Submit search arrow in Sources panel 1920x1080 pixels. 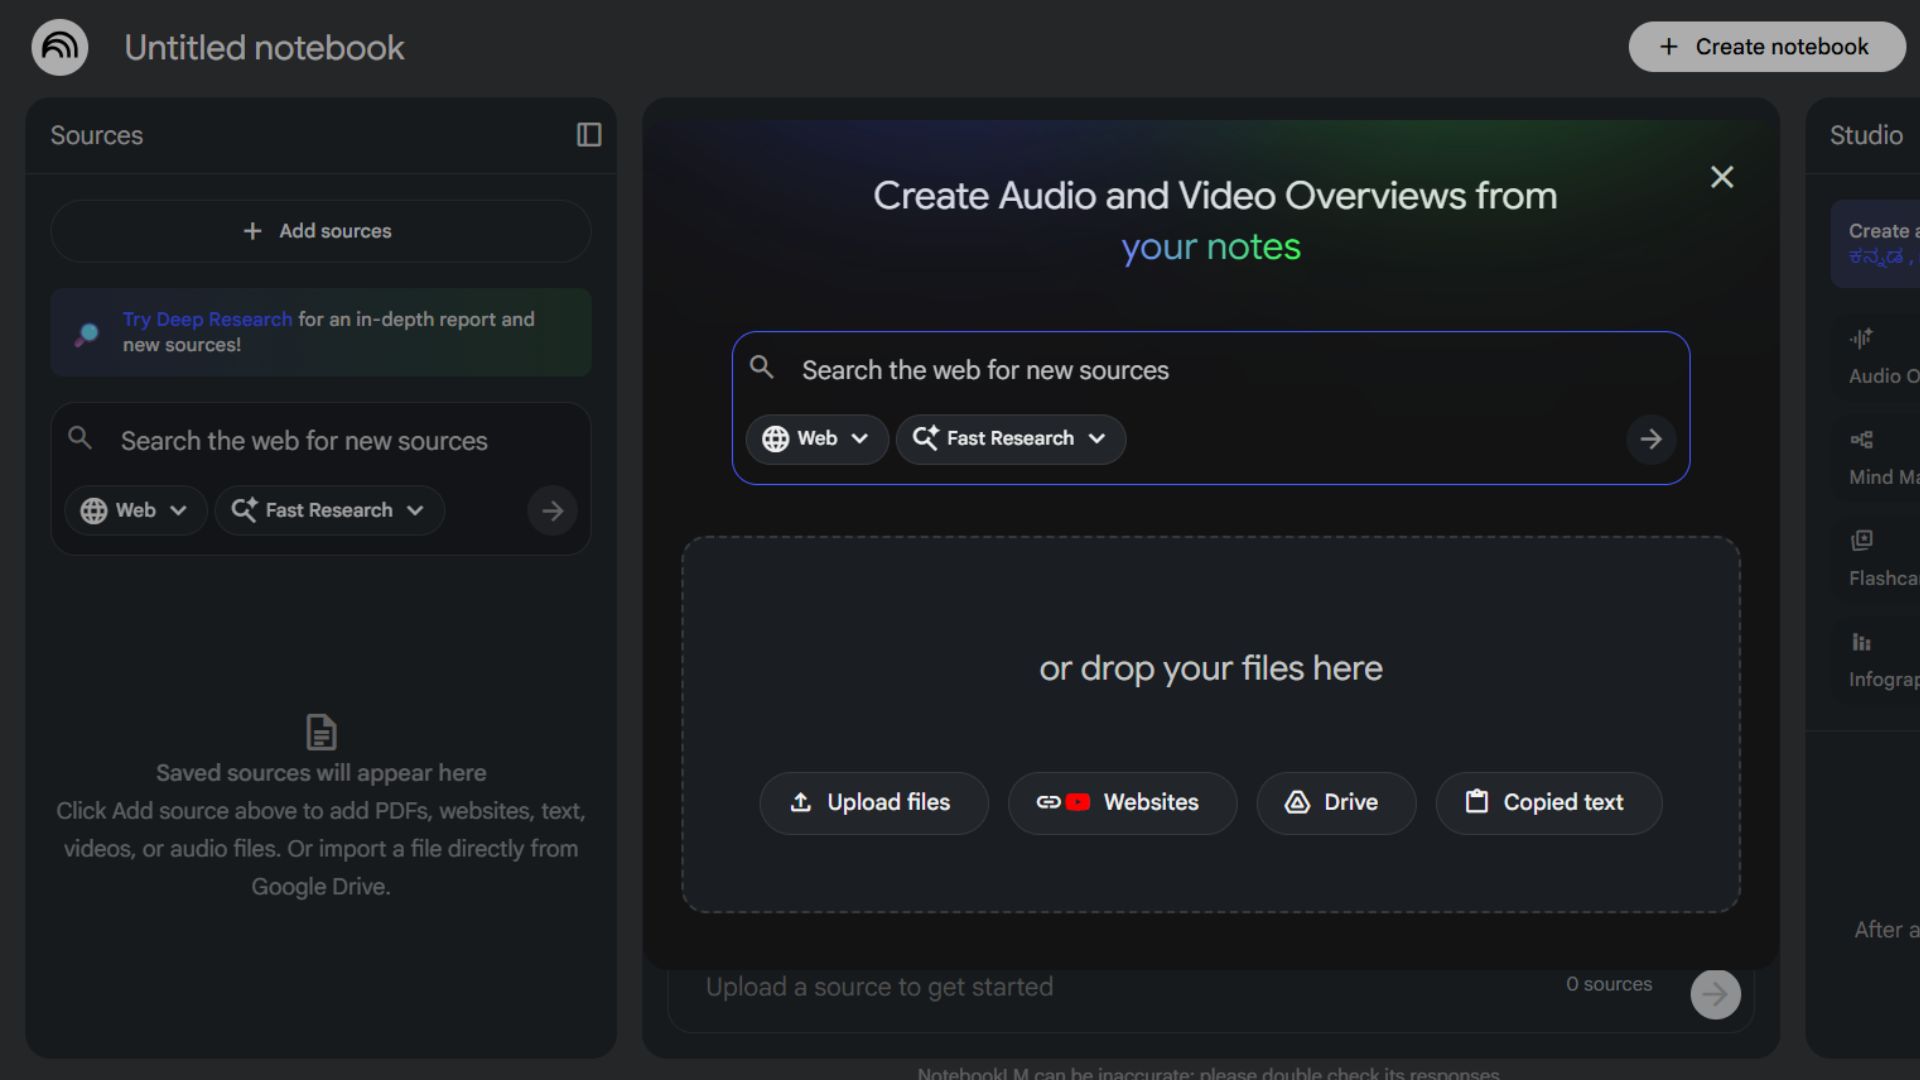point(552,511)
